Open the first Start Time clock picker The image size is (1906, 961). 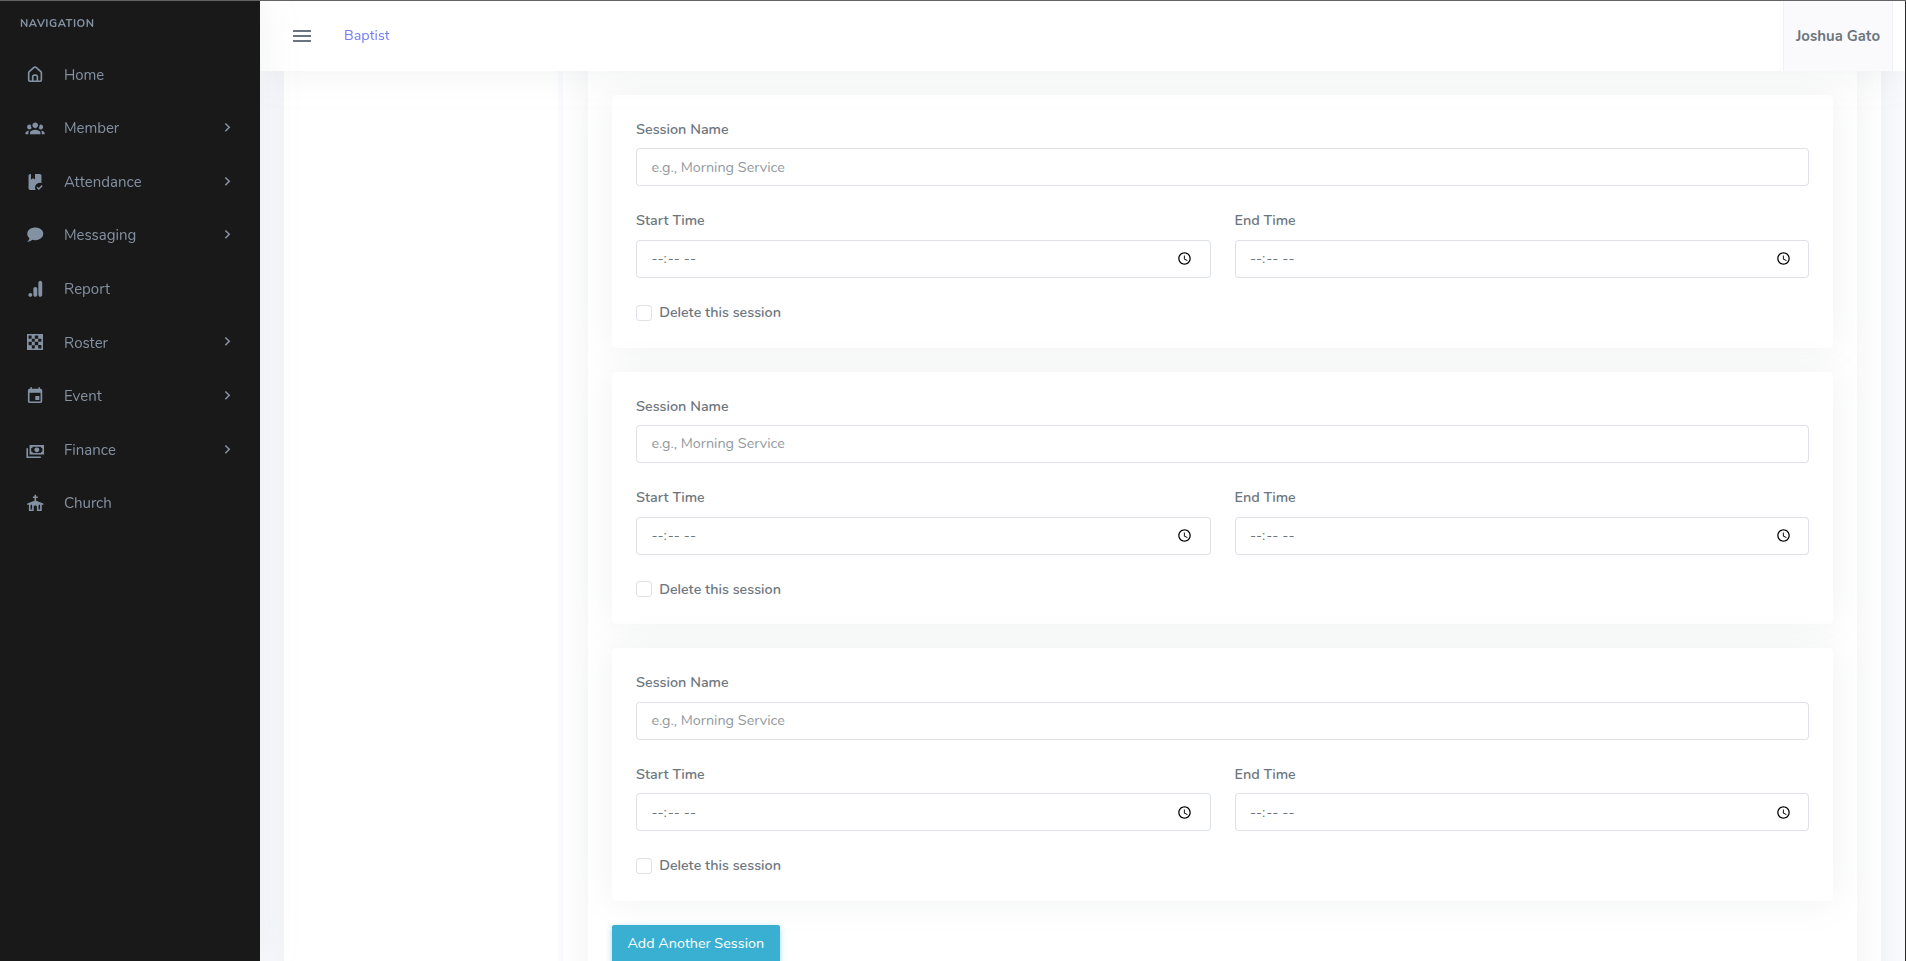tap(1184, 258)
